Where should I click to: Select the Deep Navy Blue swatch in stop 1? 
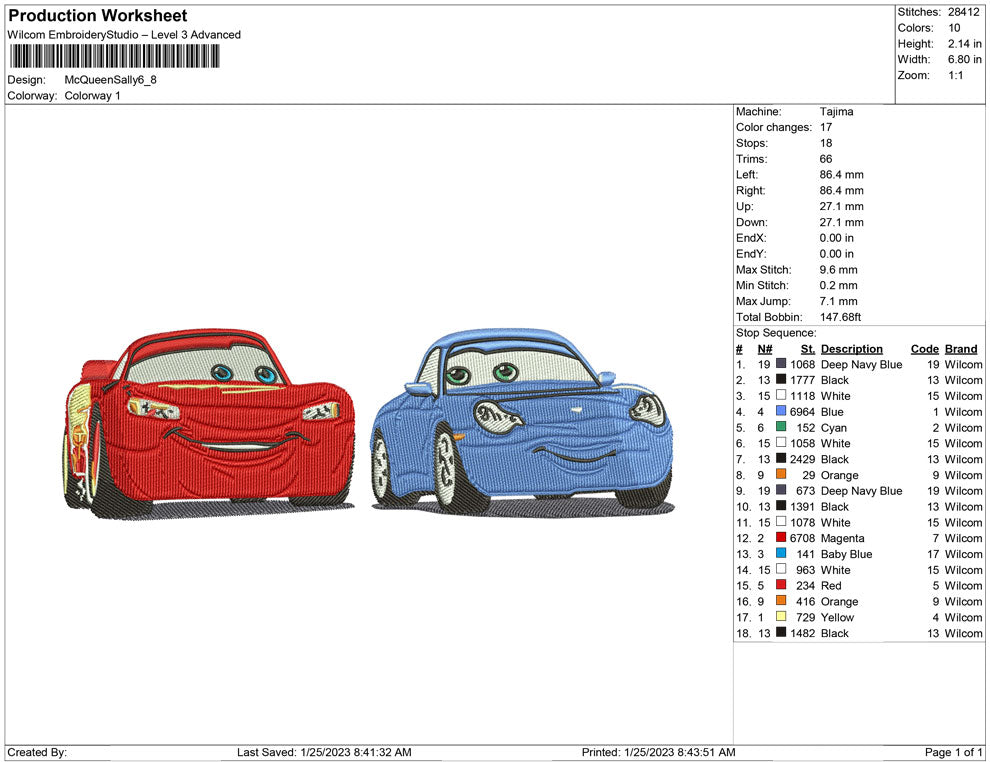coord(781,365)
